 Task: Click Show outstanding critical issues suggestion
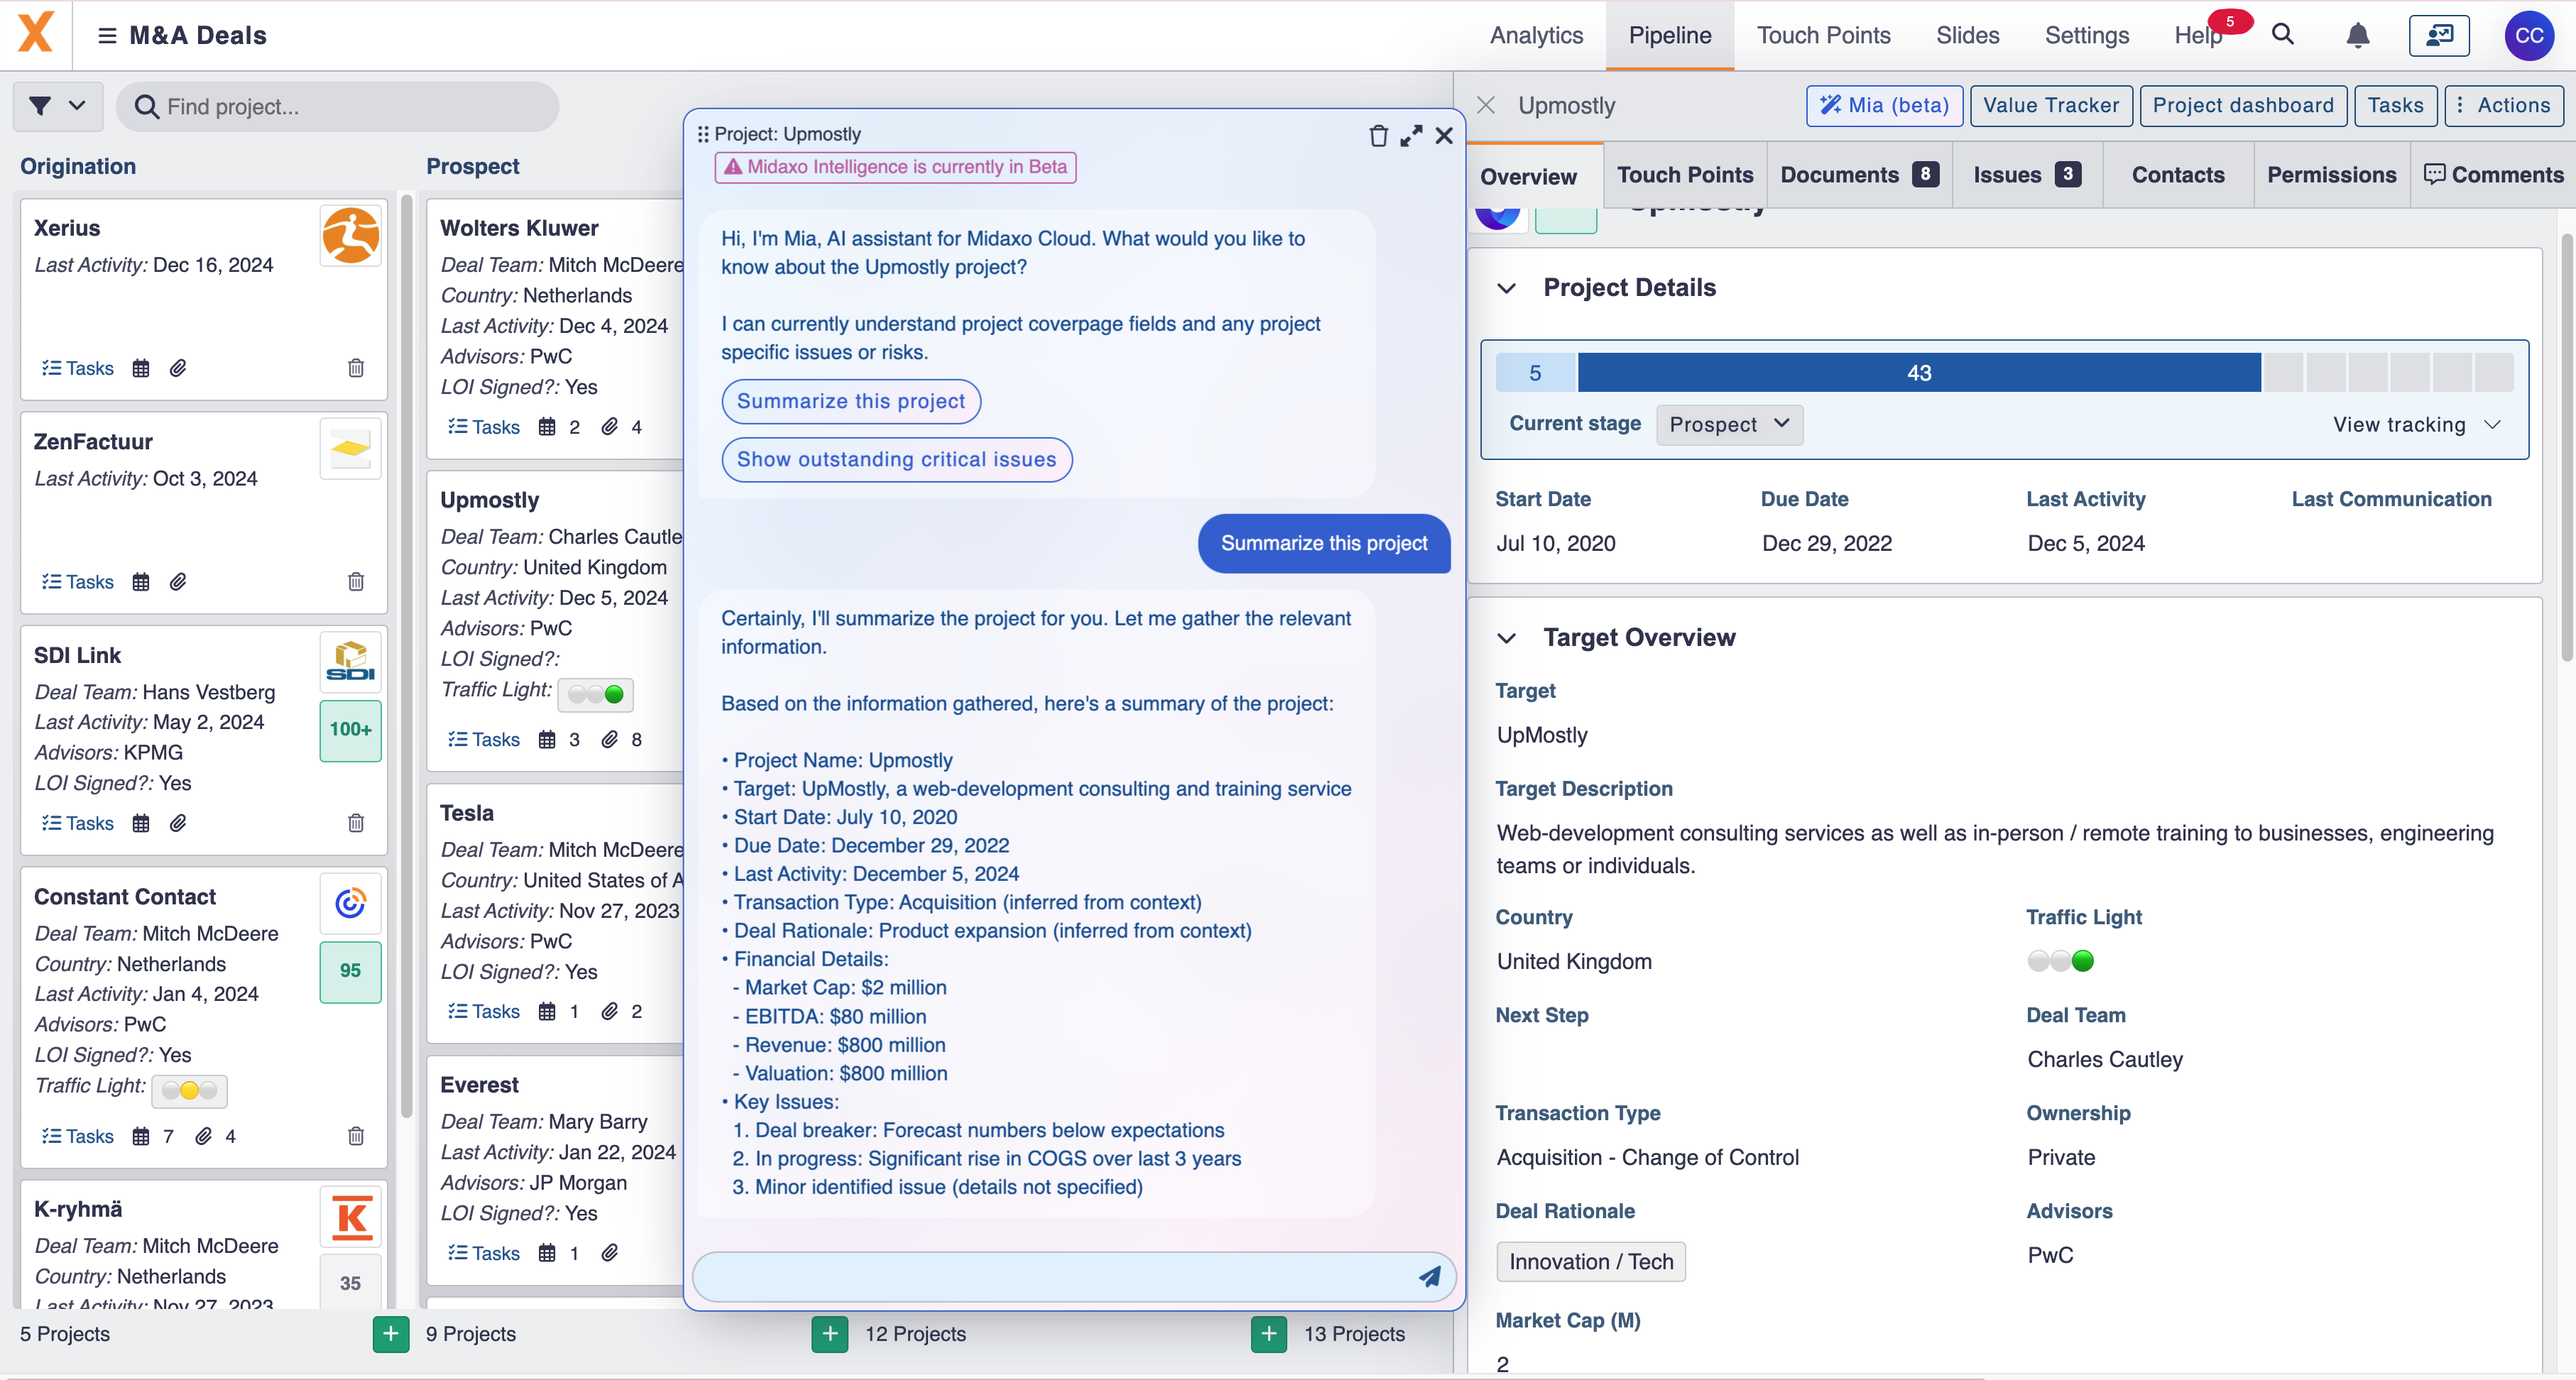pos(897,459)
